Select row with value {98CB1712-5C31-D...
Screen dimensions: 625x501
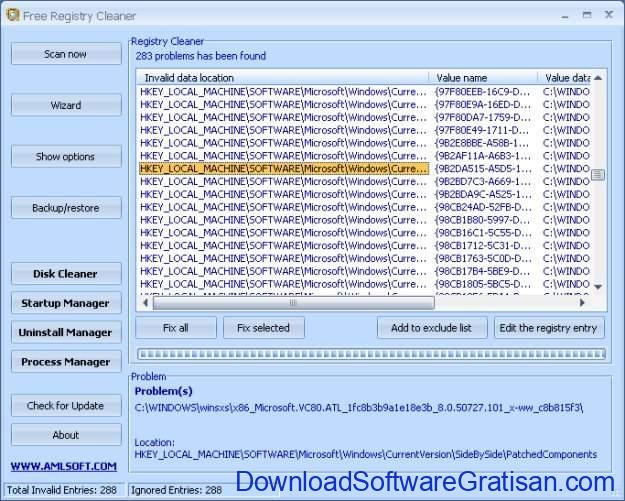coord(365,246)
